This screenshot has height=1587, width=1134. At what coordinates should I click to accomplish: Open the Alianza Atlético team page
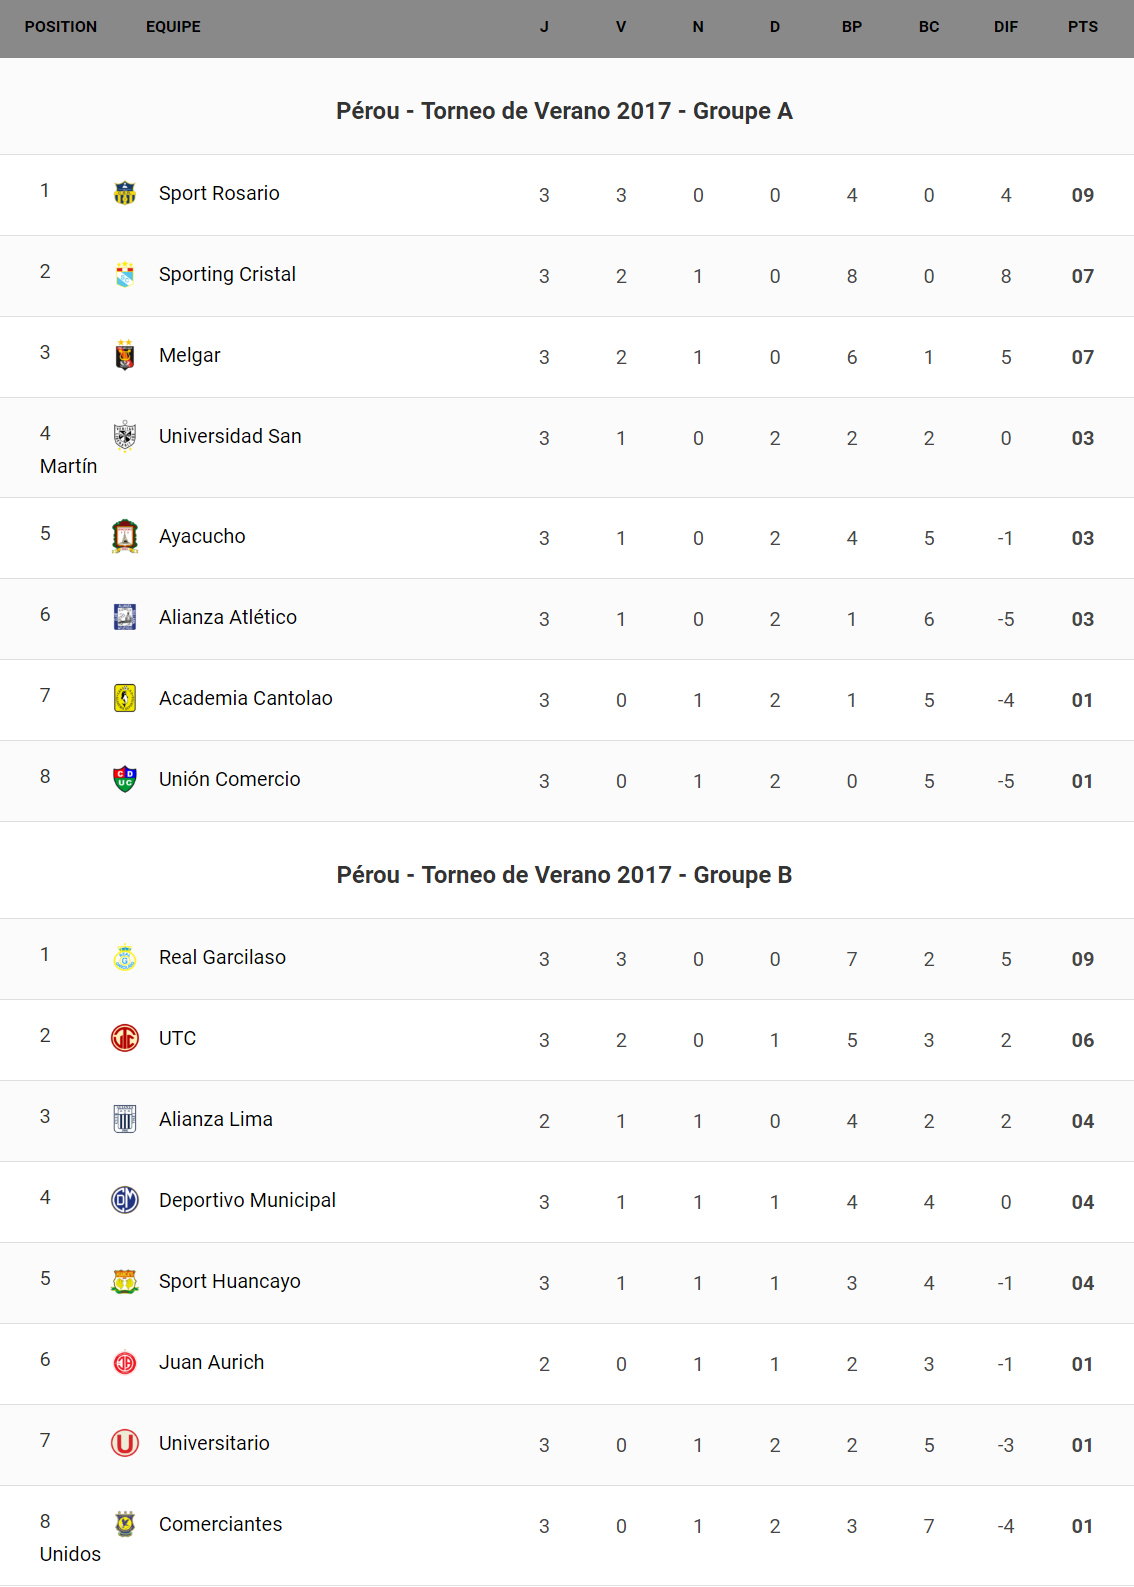pyautogui.click(x=227, y=617)
